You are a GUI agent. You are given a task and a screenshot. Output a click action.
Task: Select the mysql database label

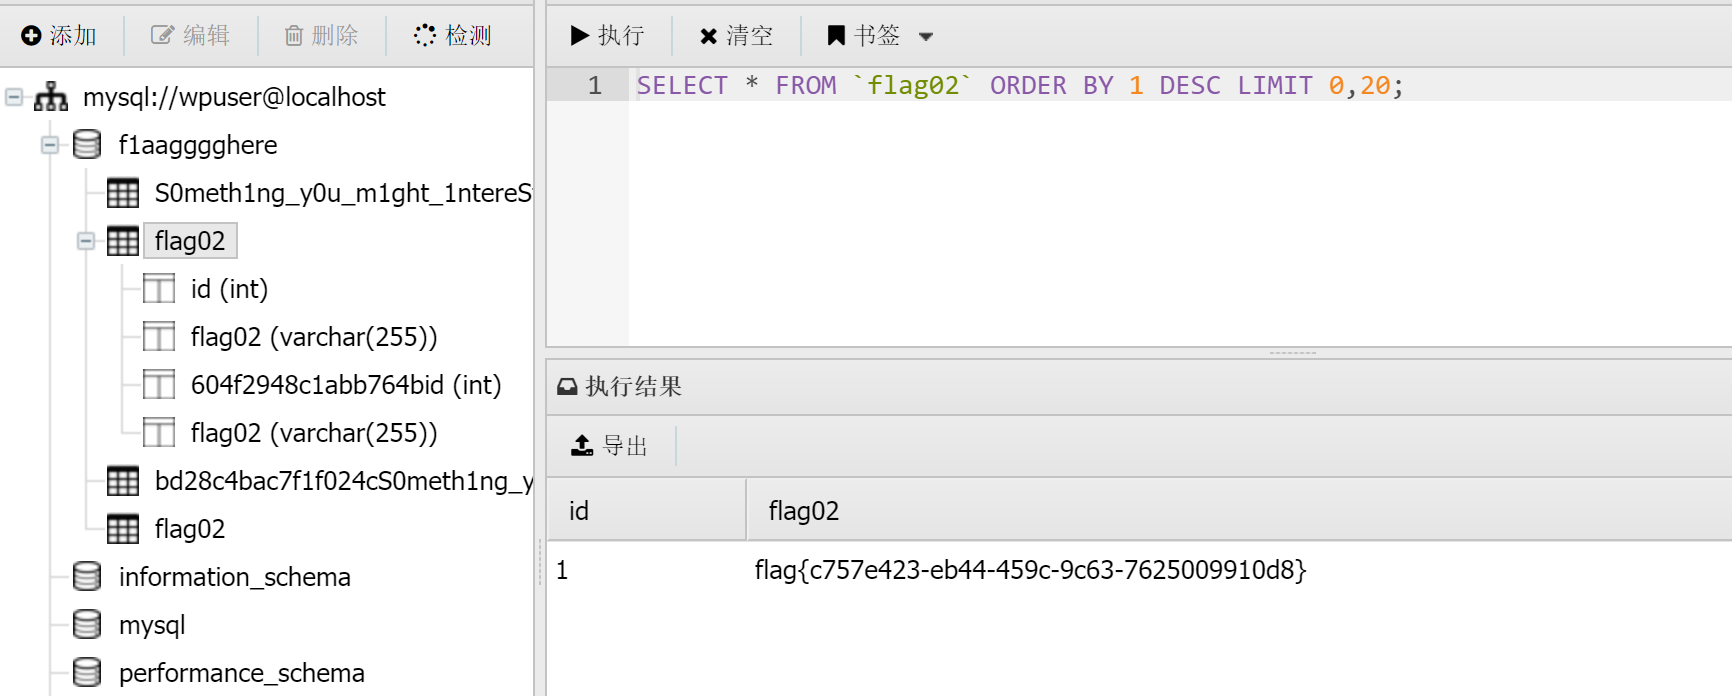152,625
